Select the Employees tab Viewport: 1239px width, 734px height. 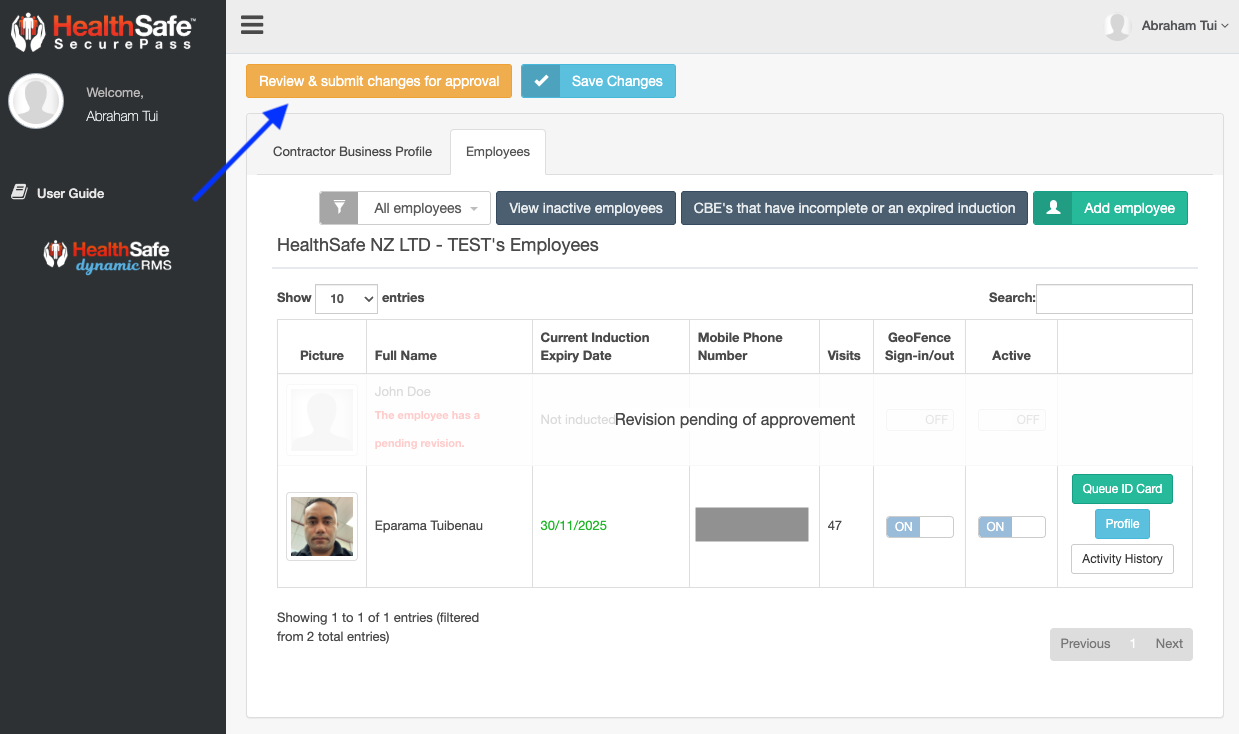pos(497,152)
